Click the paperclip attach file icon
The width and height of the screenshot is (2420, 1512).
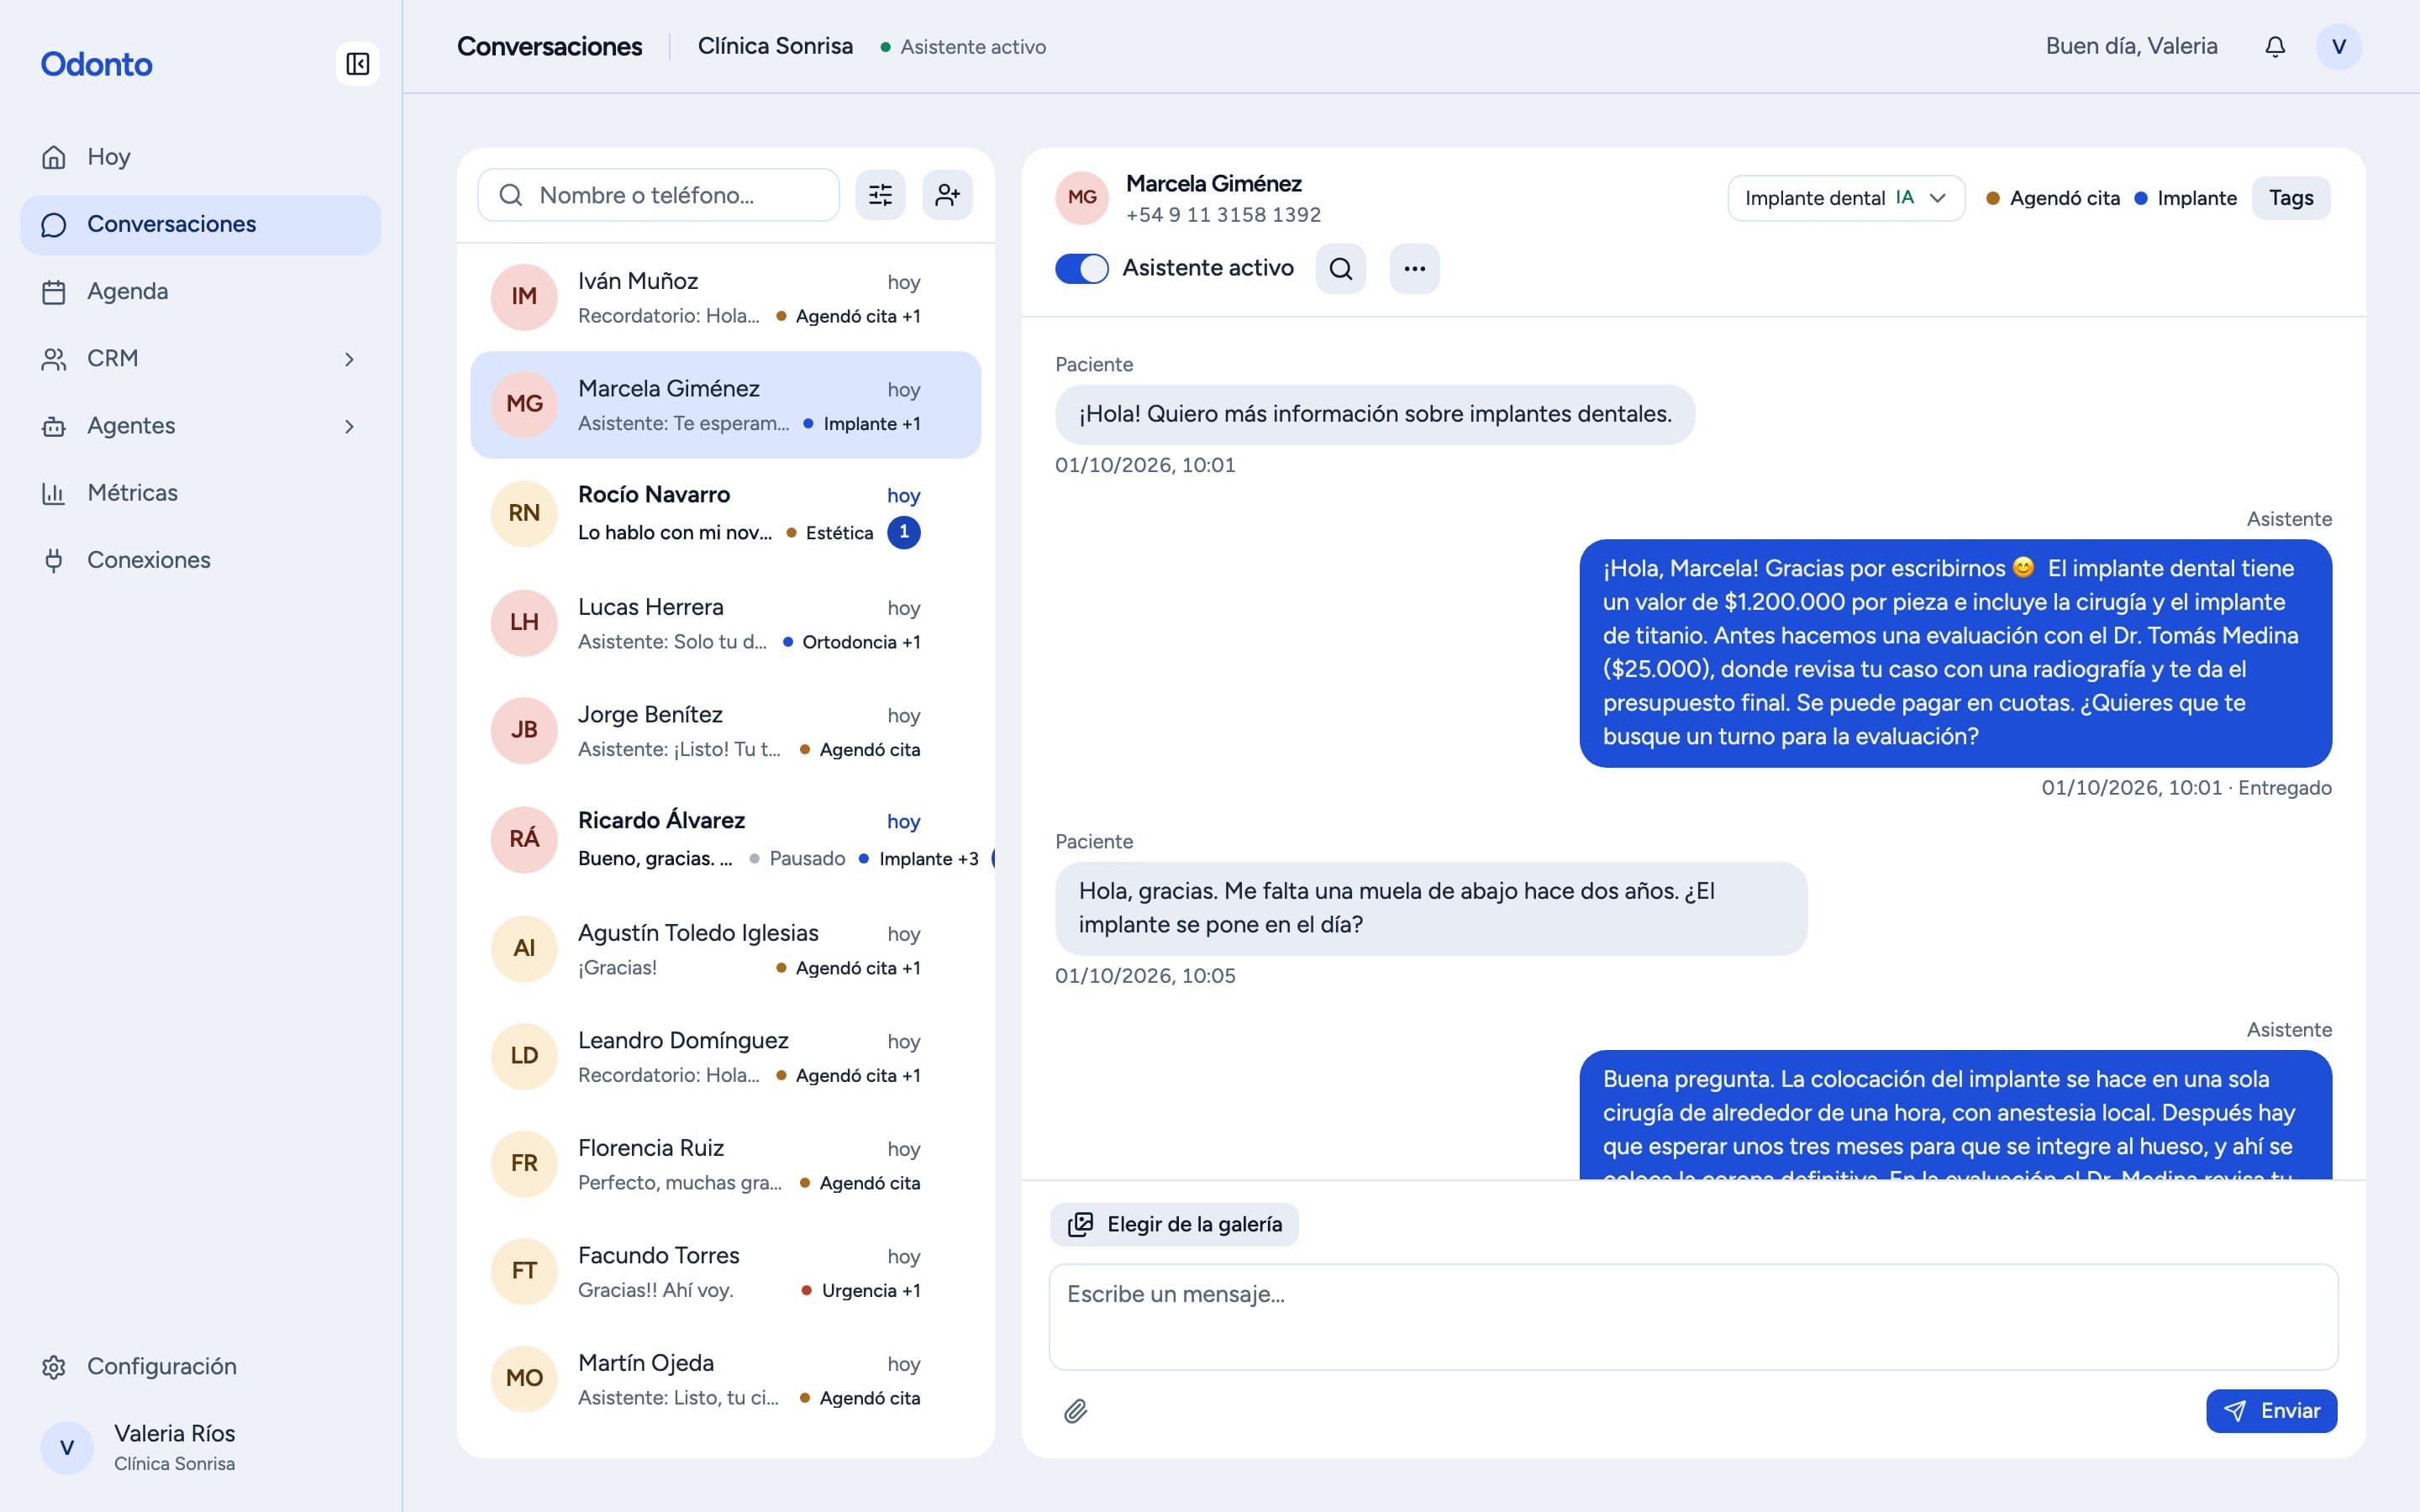pyautogui.click(x=1076, y=1411)
